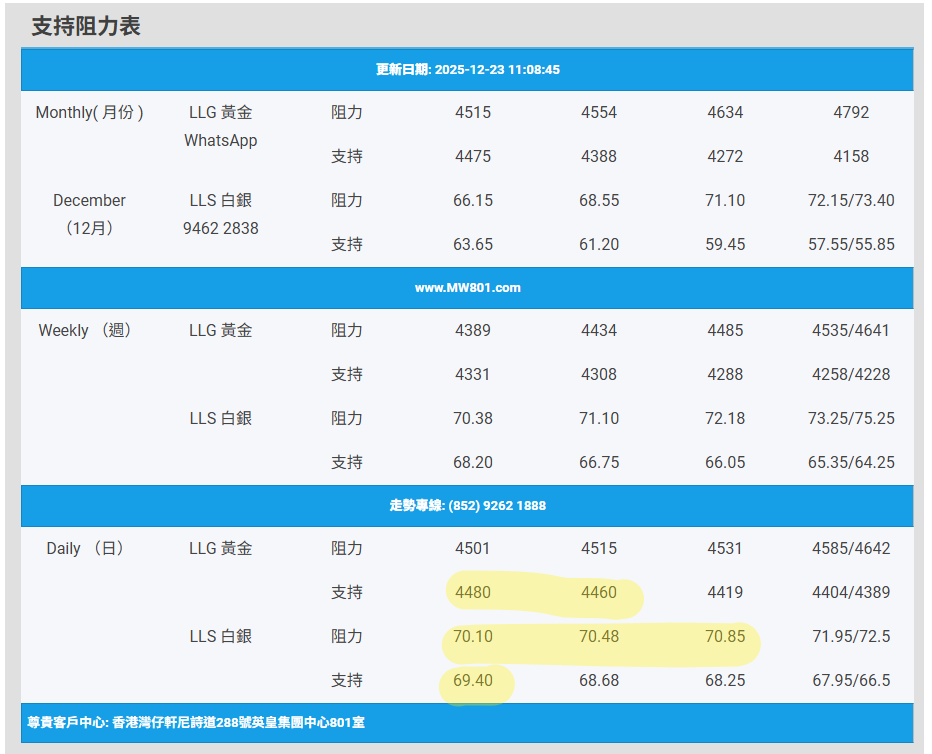Click the 走勢專線 (852) 9262 1888 hotline
The height and width of the screenshot is (754, 932).
467,506
